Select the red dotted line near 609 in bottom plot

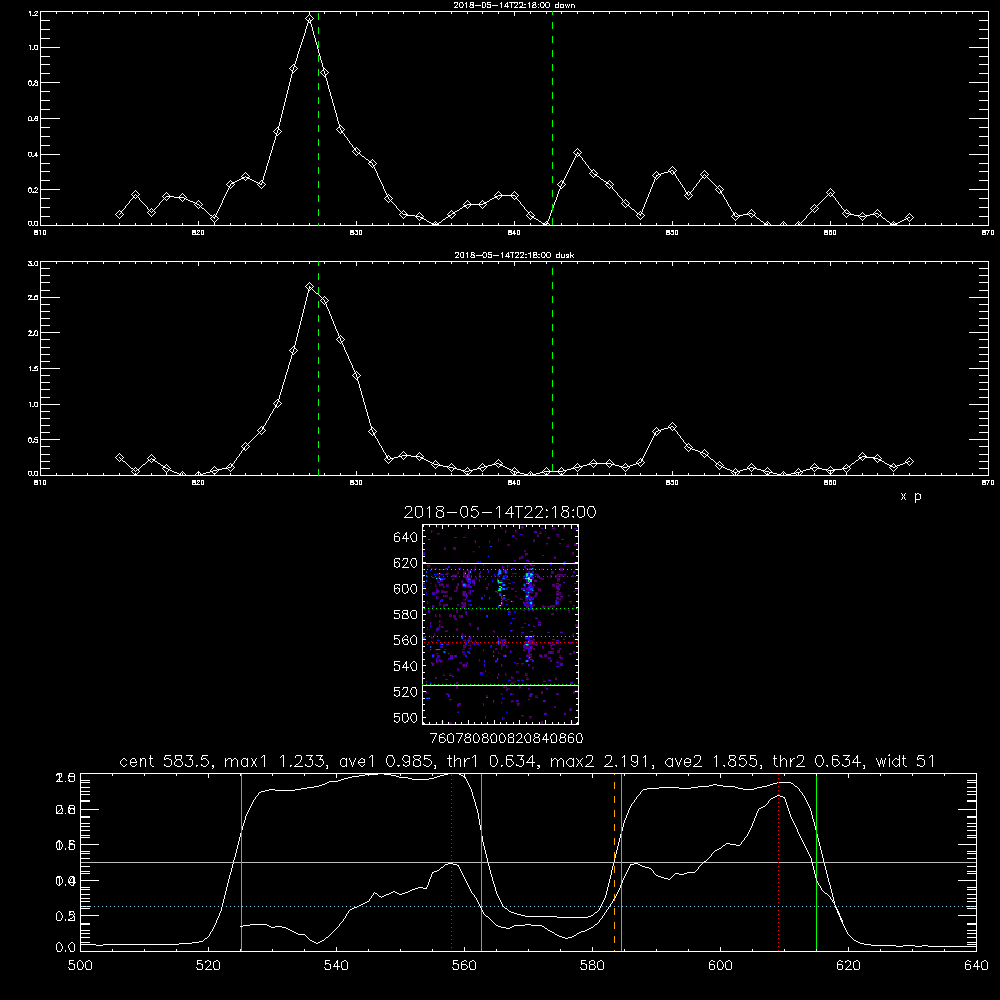tap(778, 861)
